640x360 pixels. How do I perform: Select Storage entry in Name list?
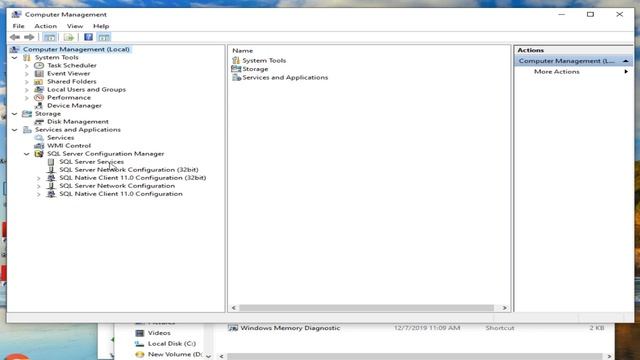(x=255, y=69)
